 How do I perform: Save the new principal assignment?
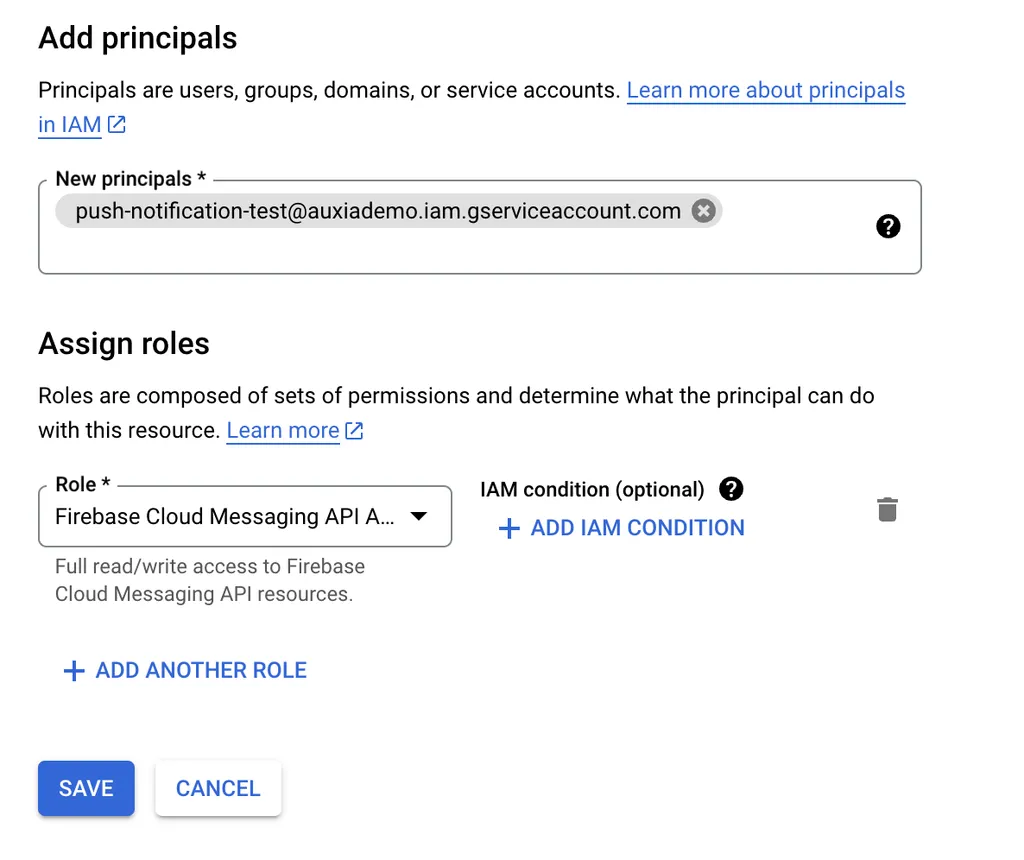[86, 788]
